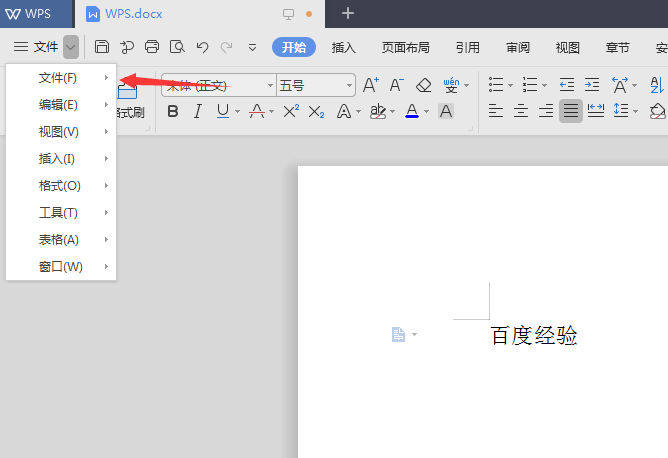This screenshot has height=458, width=668.
Task: Expand underline style dropdown arrow
Action: pos(237,112)
